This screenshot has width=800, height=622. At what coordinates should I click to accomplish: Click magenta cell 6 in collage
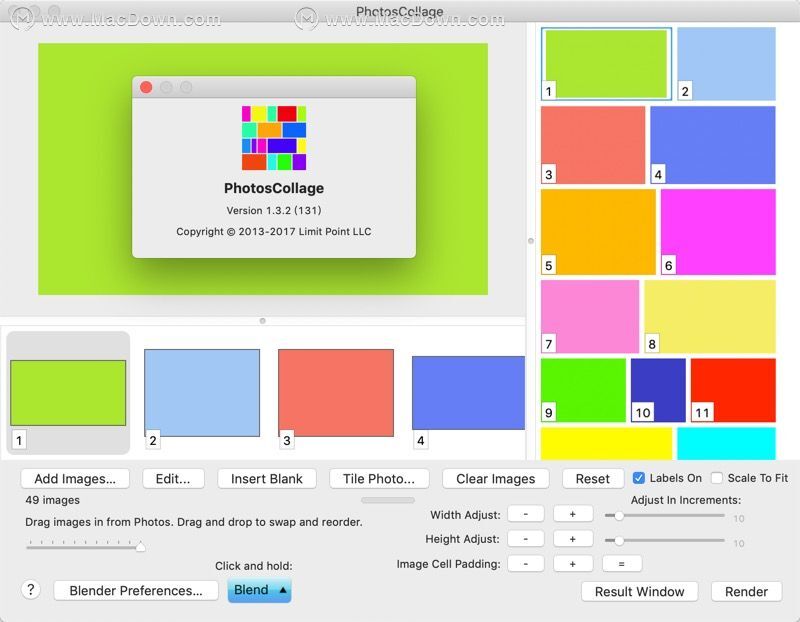click(718, 232)
